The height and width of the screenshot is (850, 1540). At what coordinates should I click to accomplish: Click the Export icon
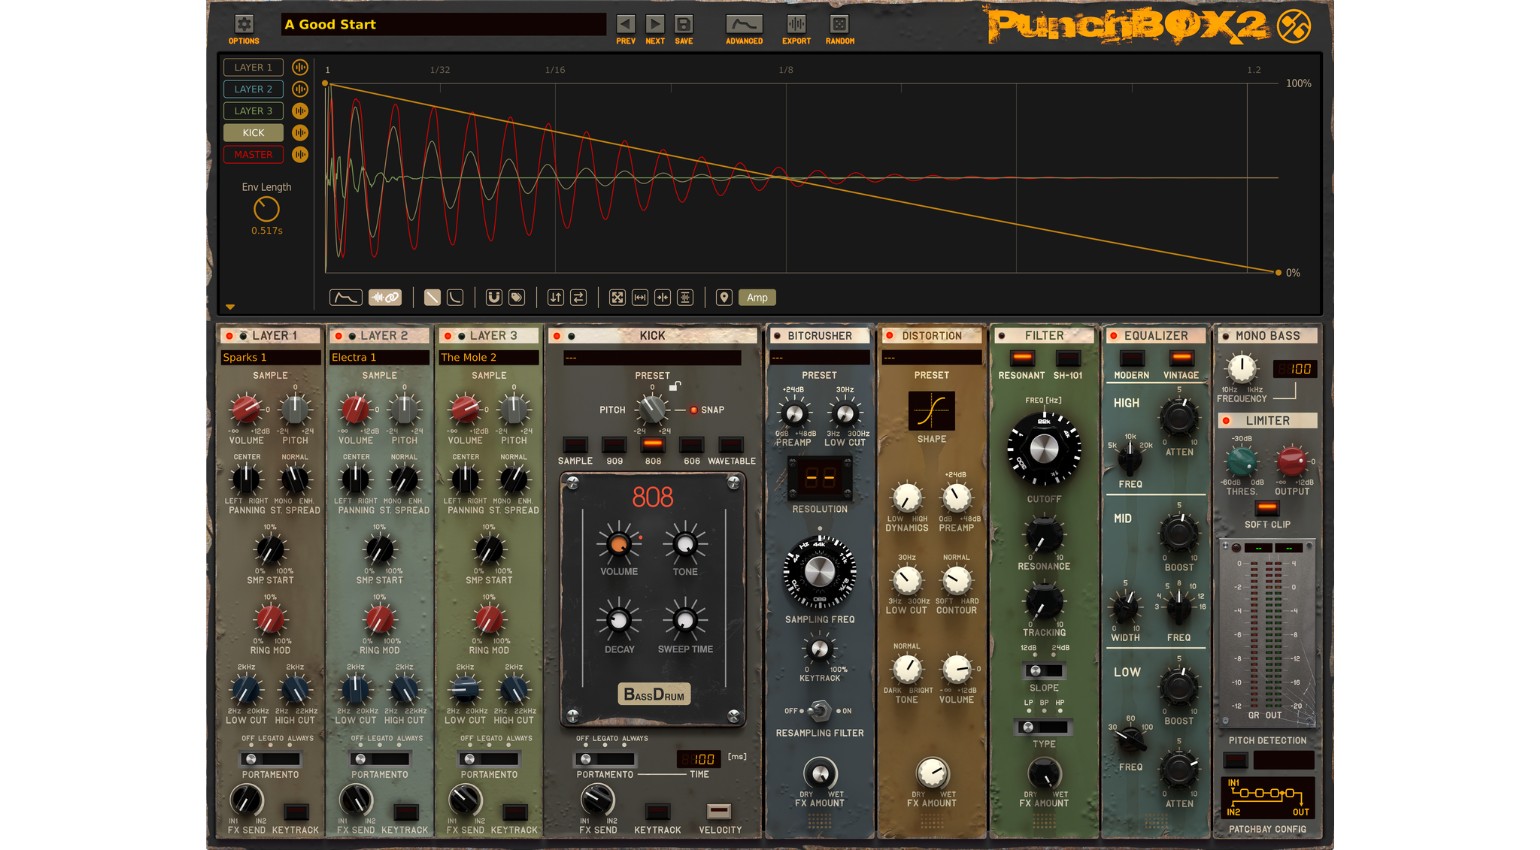coord(797,24)
